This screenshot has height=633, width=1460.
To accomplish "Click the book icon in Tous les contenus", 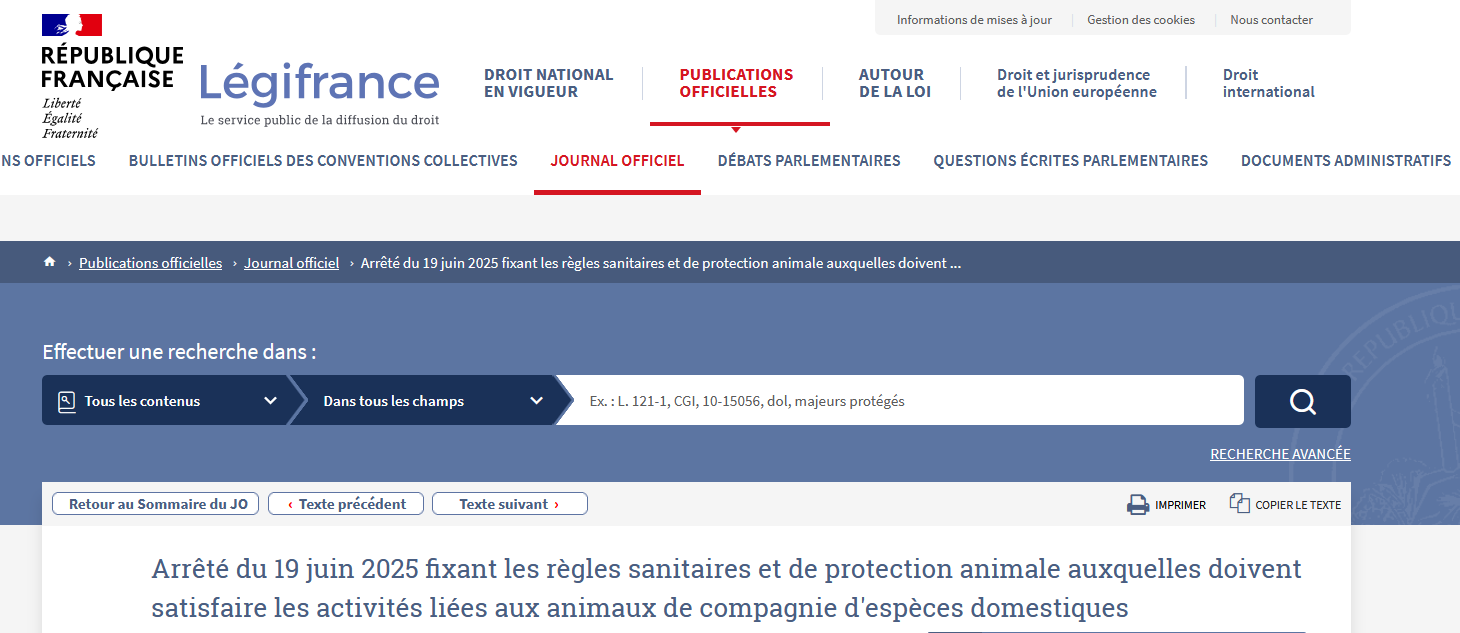I will [x=67, y=401].
